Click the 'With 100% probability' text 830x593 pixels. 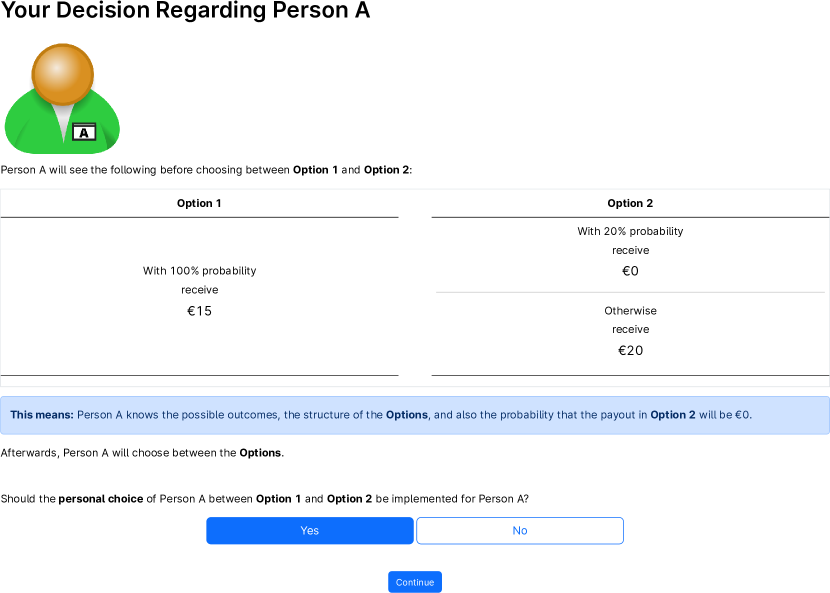200,271
